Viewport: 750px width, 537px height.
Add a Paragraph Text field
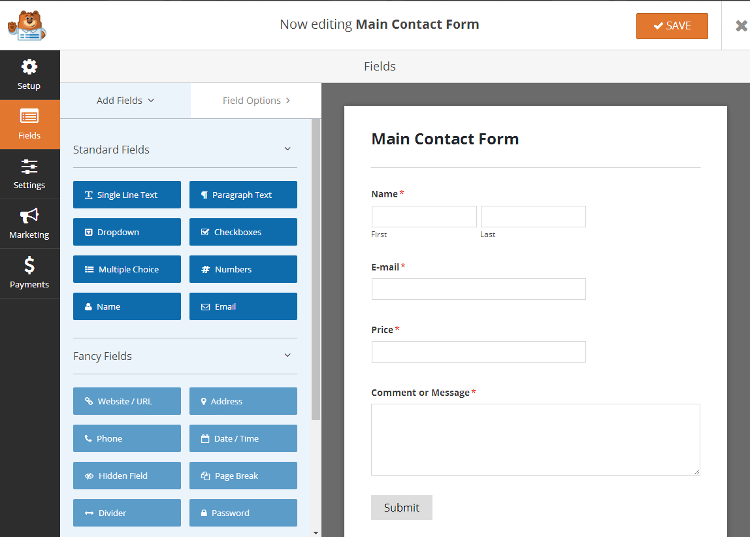tap(243, 195)
